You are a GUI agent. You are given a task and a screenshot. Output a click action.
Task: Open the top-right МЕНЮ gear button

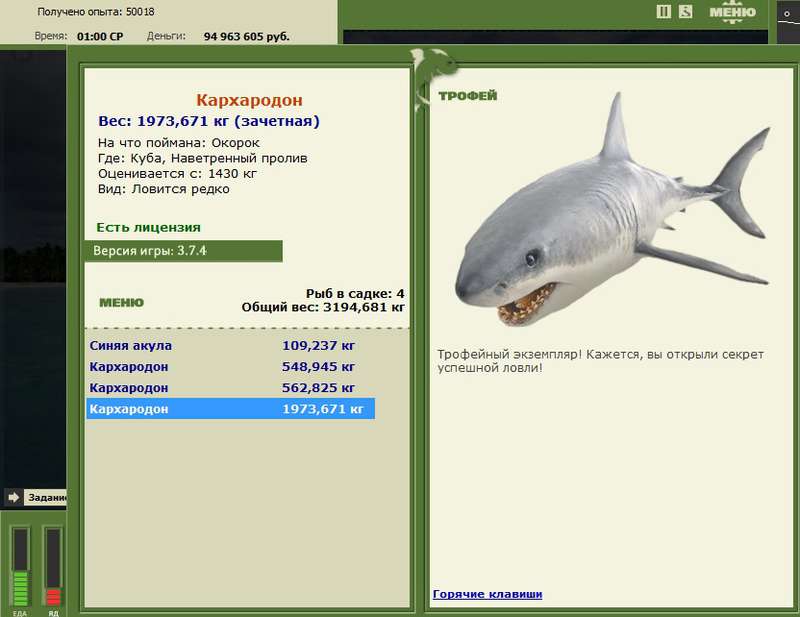click(x=733, y=13)
